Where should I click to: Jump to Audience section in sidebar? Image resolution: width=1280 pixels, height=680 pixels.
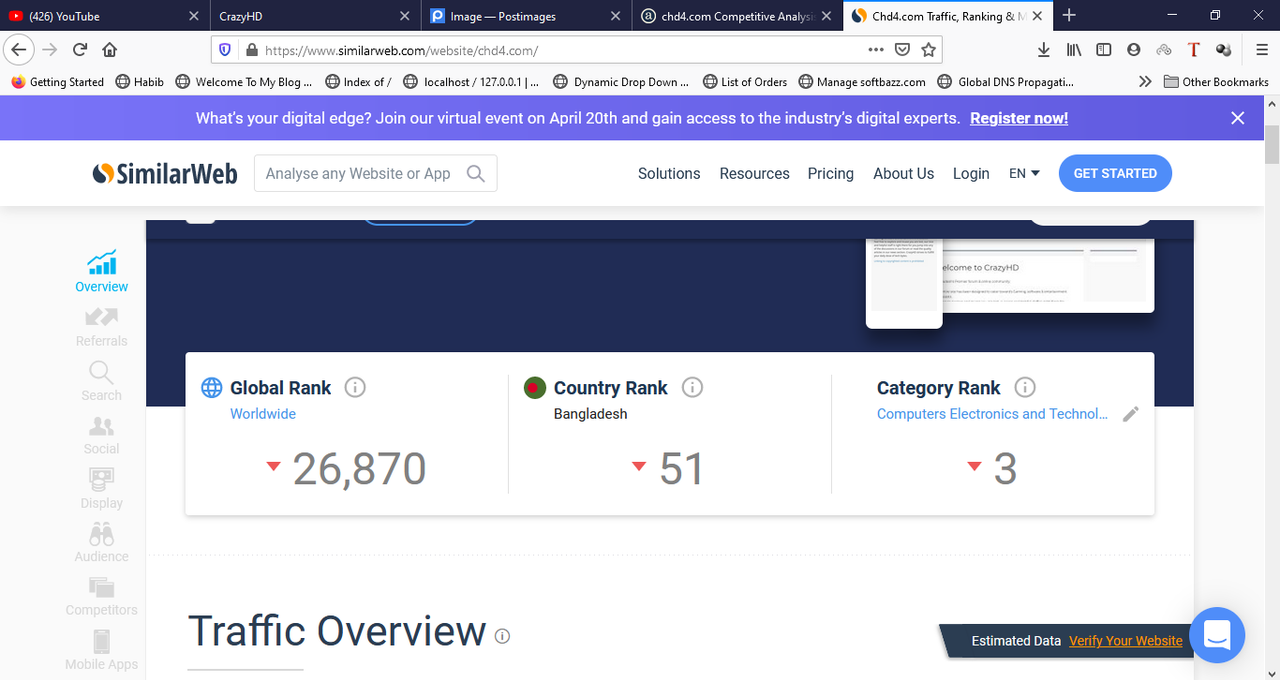click(101, 543)
